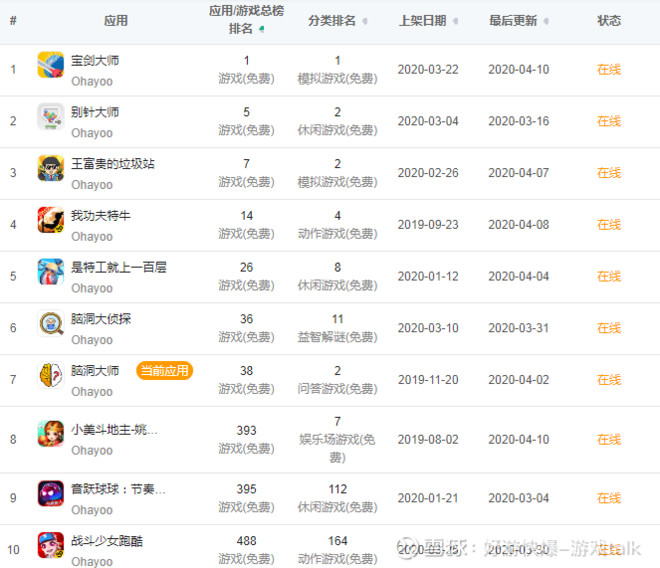
Task: Click the 当前应用 orange badge
Action: coord(164,371)
